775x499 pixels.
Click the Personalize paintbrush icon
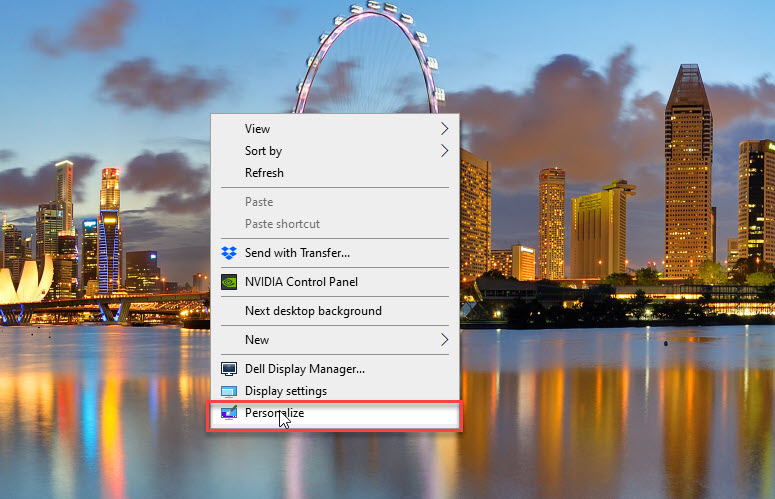[229, 413]
